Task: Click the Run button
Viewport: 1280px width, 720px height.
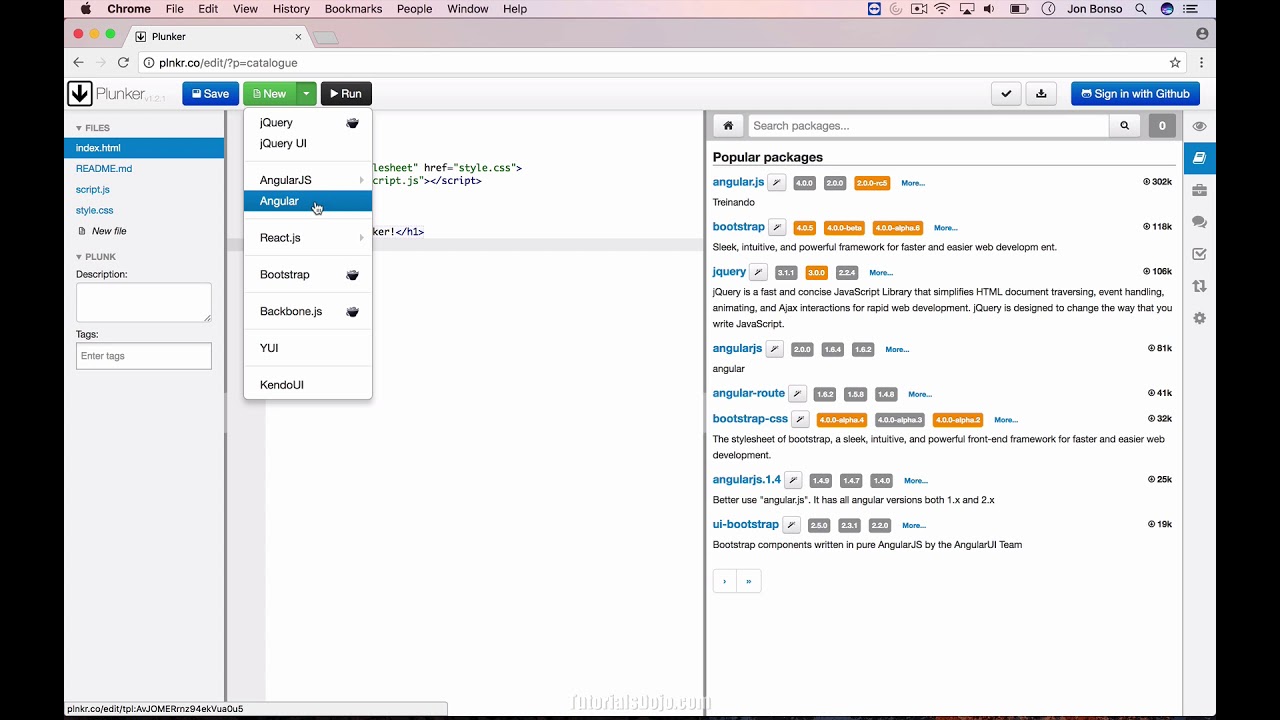Action: pyautogui.click(x=346, y=94)
